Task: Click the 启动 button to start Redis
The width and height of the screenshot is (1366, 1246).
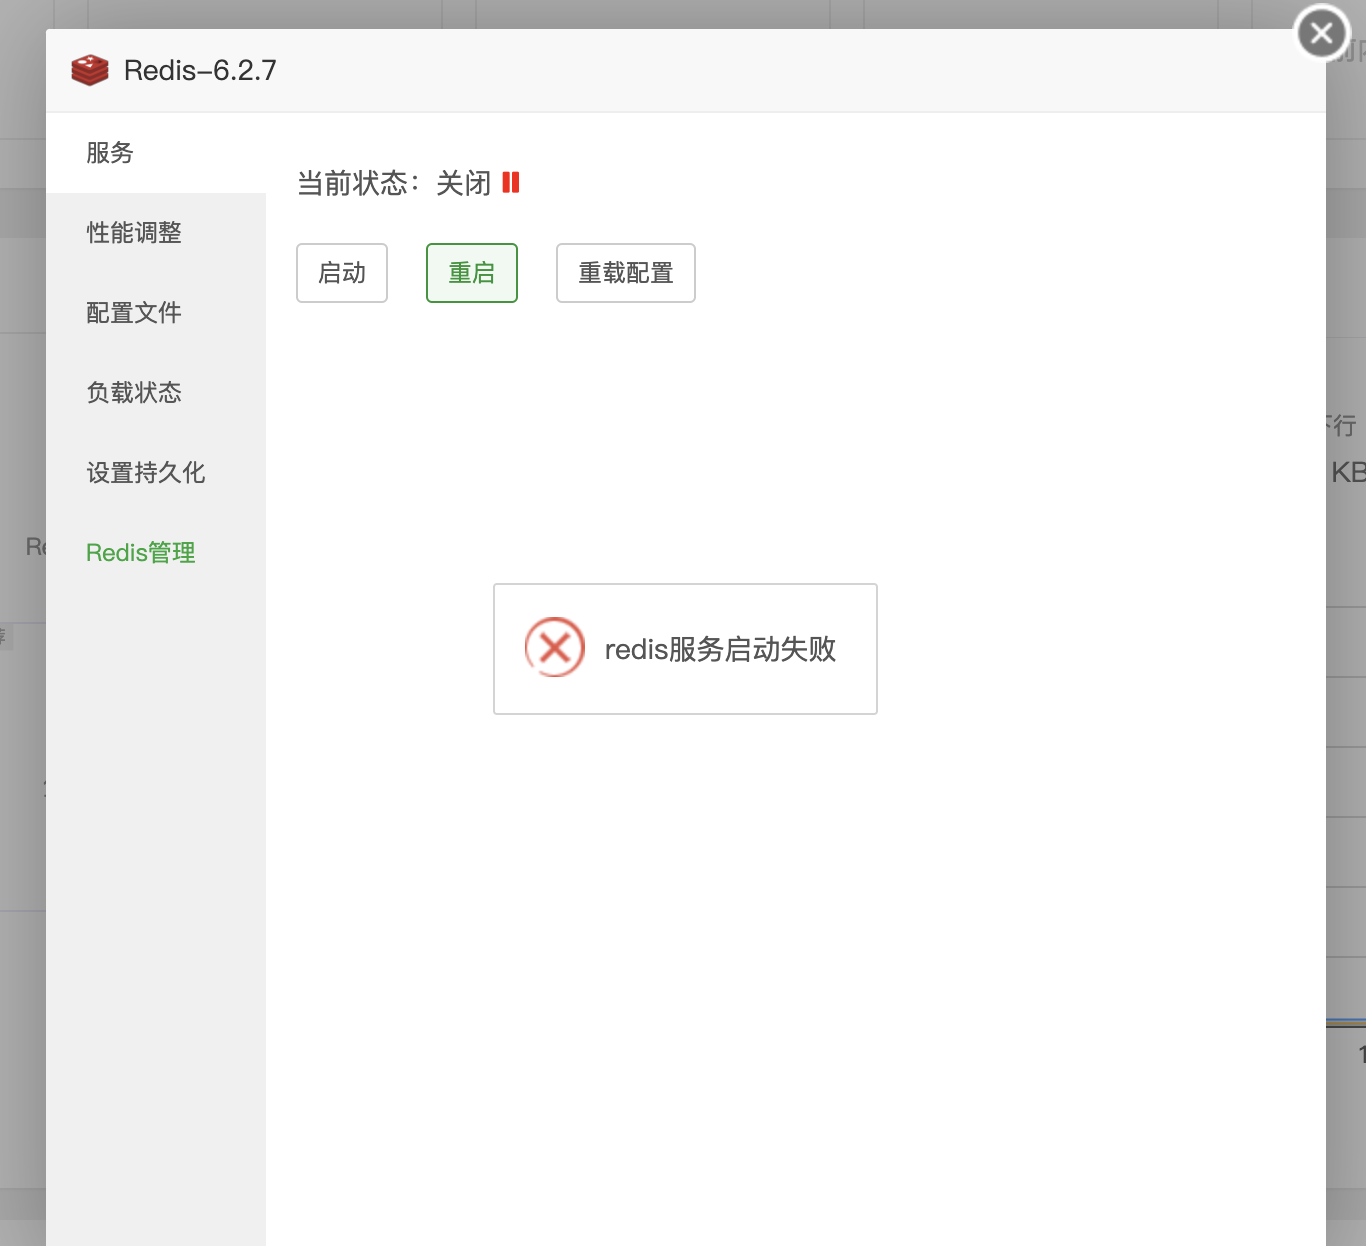Action: pyautogui.click(x=342, y=273)
